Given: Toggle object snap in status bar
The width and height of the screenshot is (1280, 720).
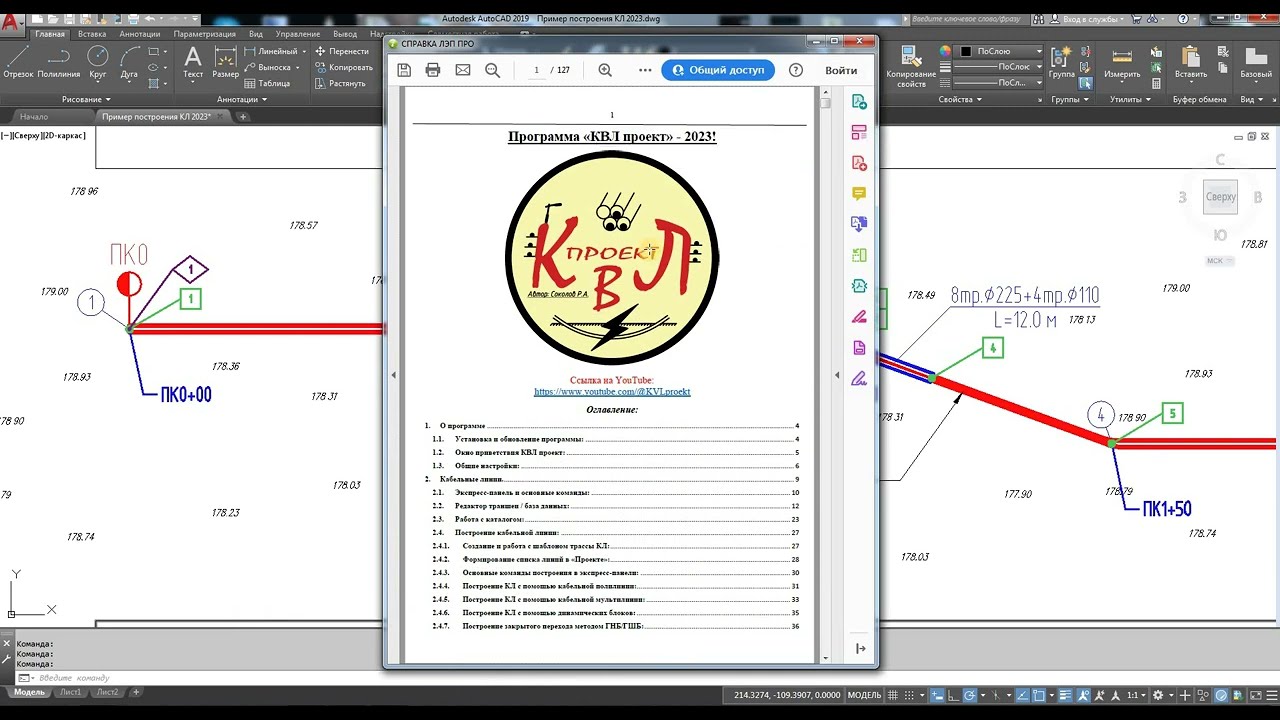Looking at the screenshot, I should coord(1039,695).
